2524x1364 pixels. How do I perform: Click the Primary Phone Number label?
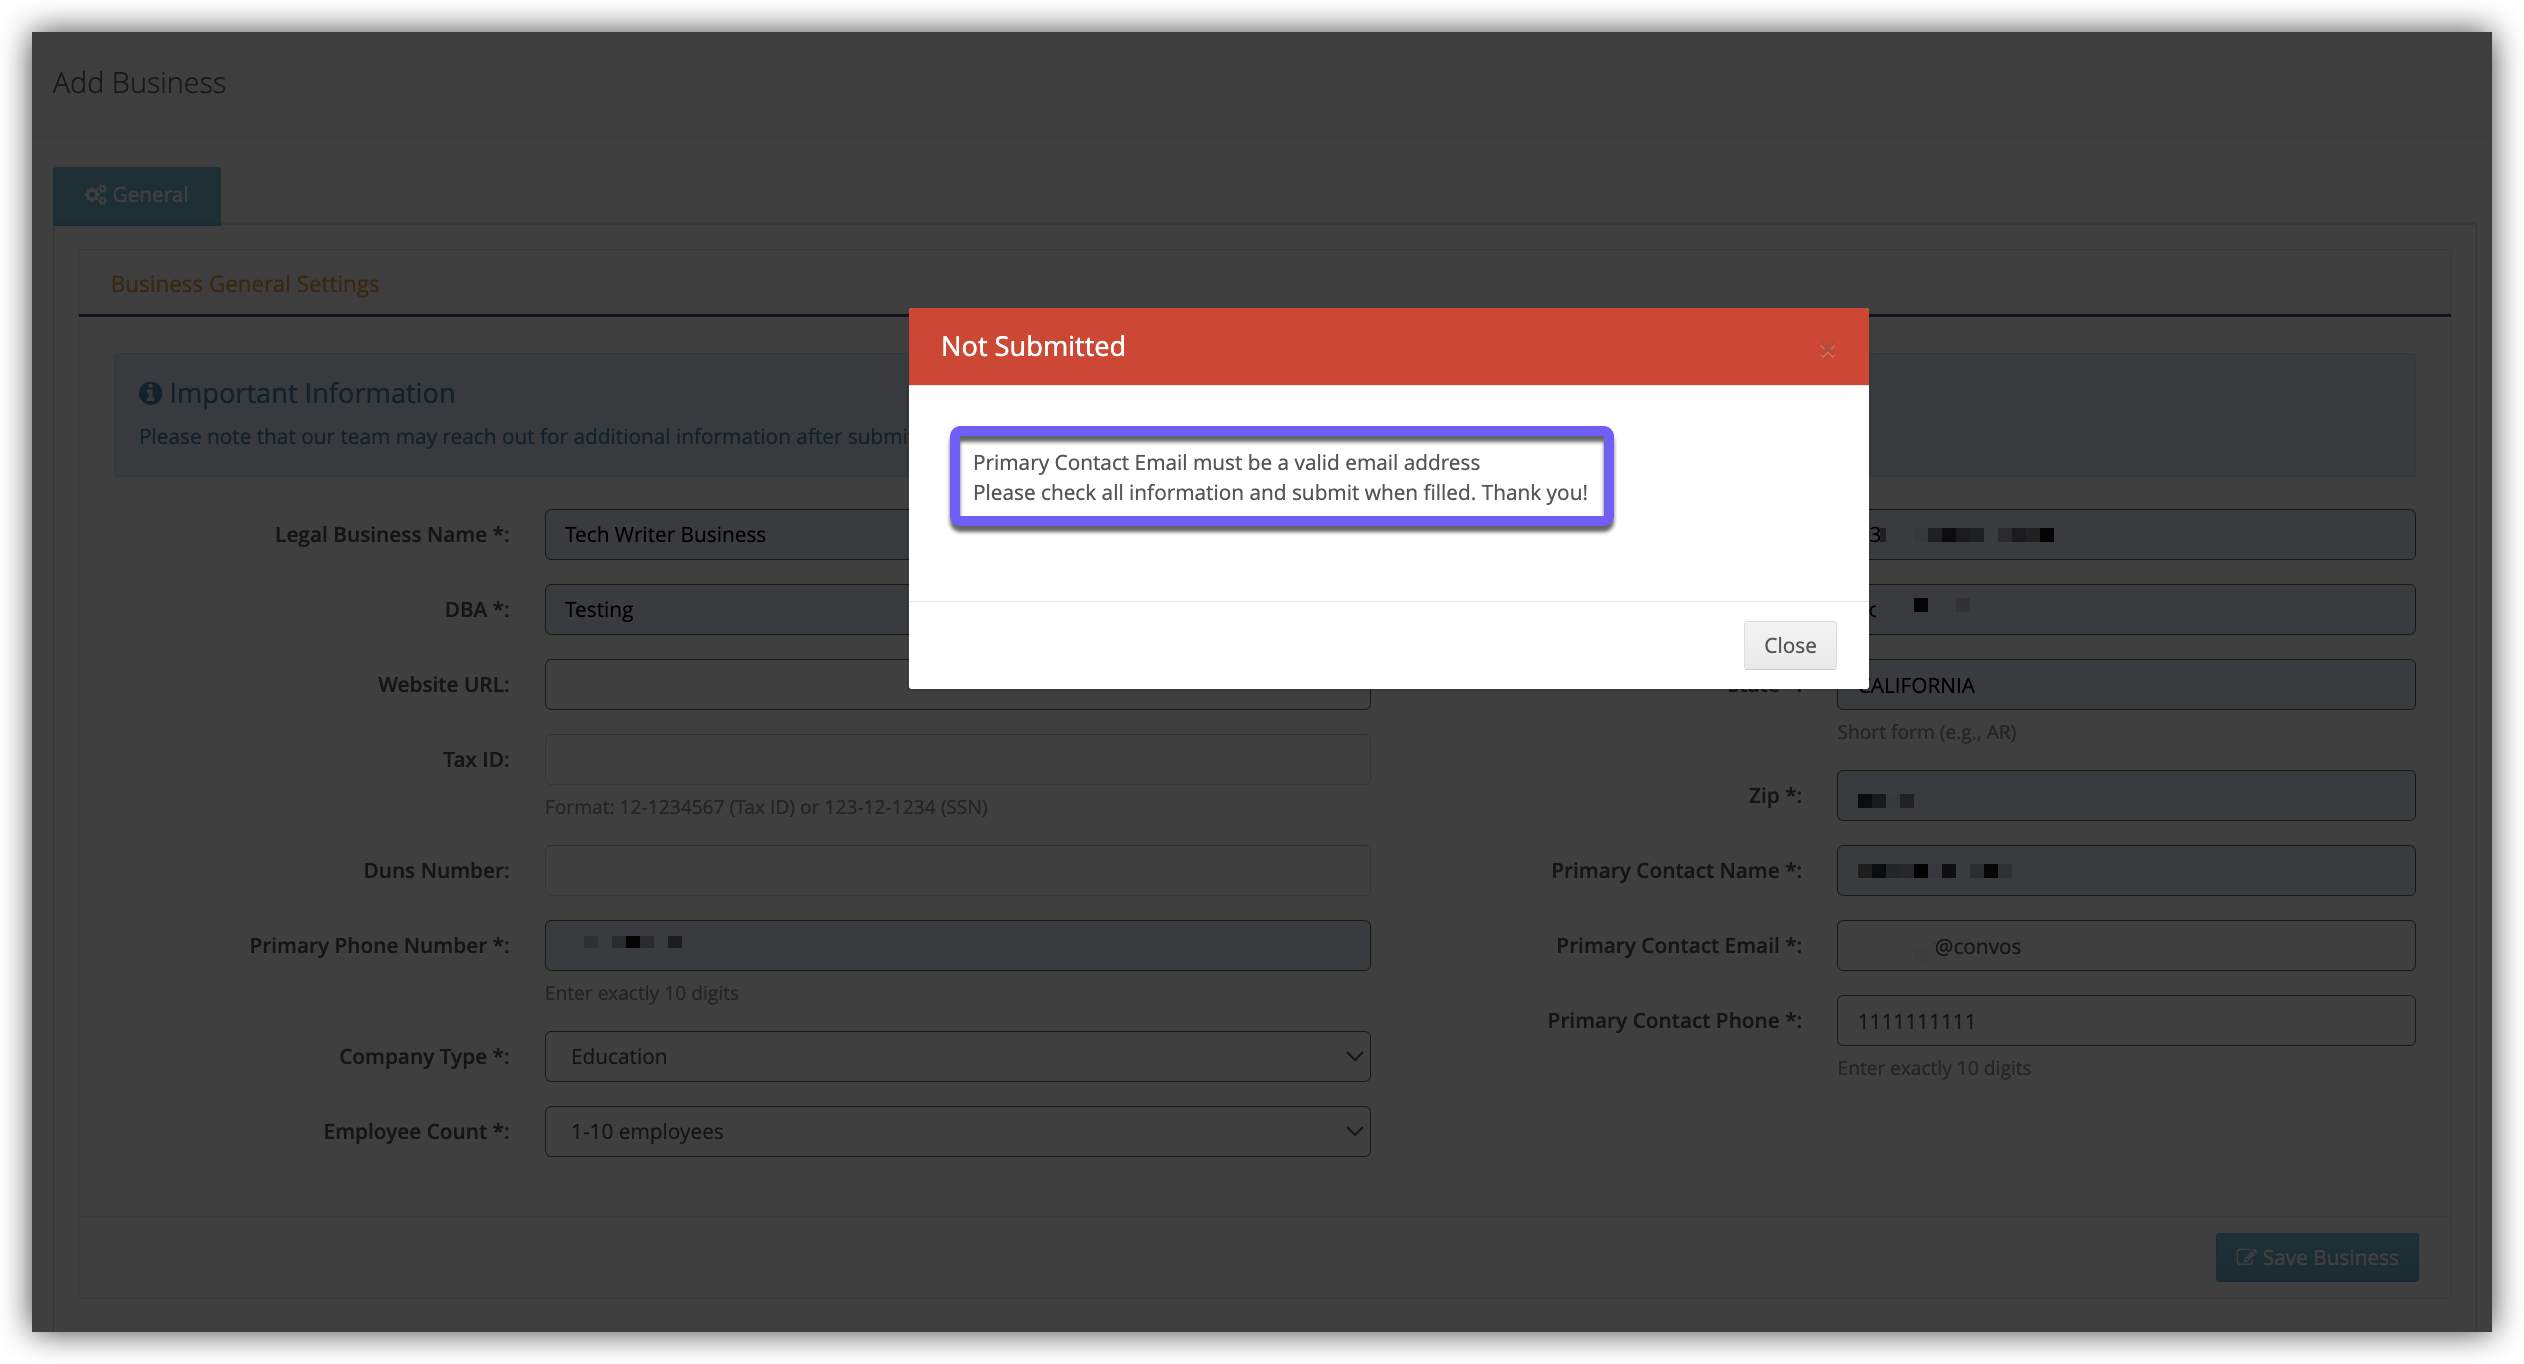379,945
